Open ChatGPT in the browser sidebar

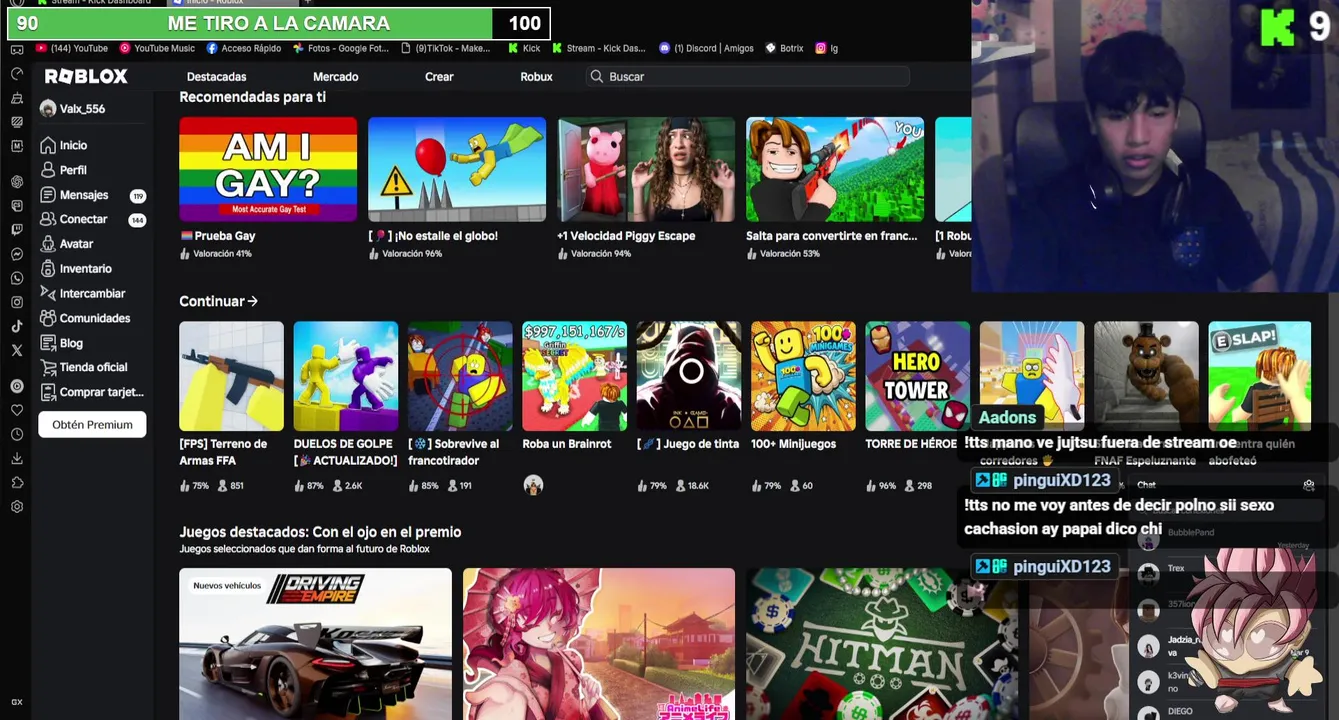(17, 181)
